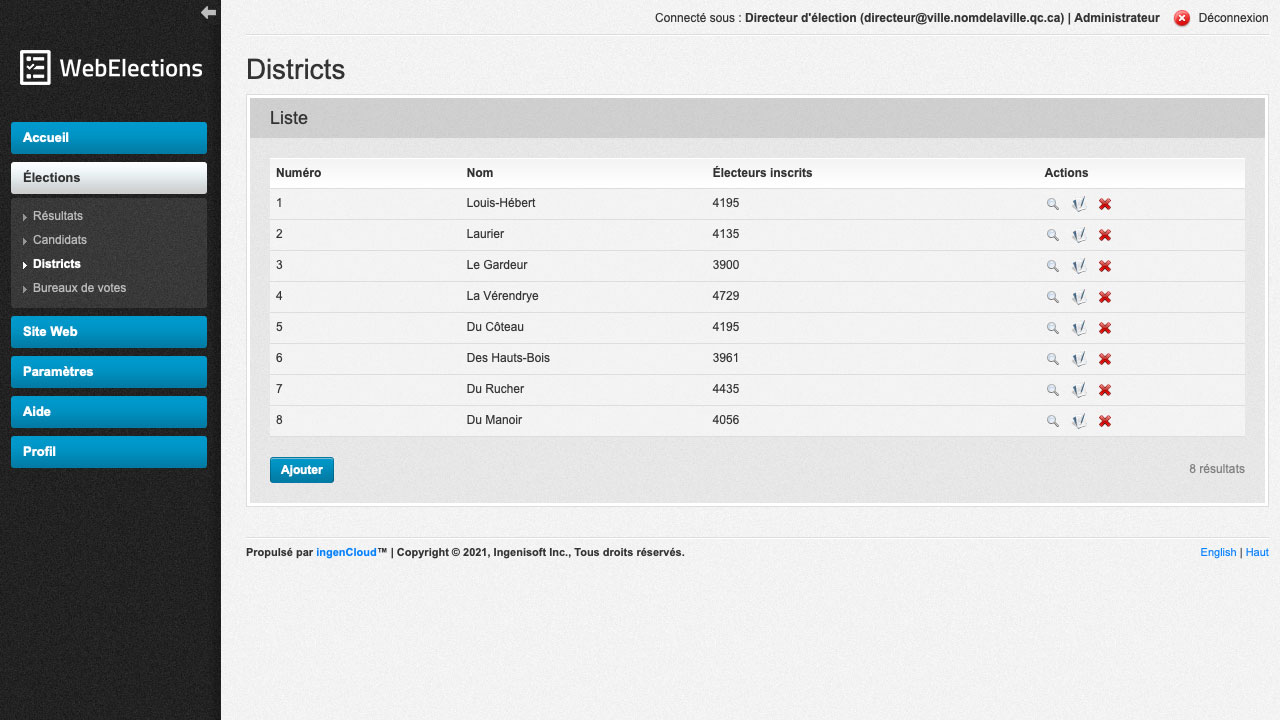Click red delete icon for Des Hauts-Bois

[1105, 359]
